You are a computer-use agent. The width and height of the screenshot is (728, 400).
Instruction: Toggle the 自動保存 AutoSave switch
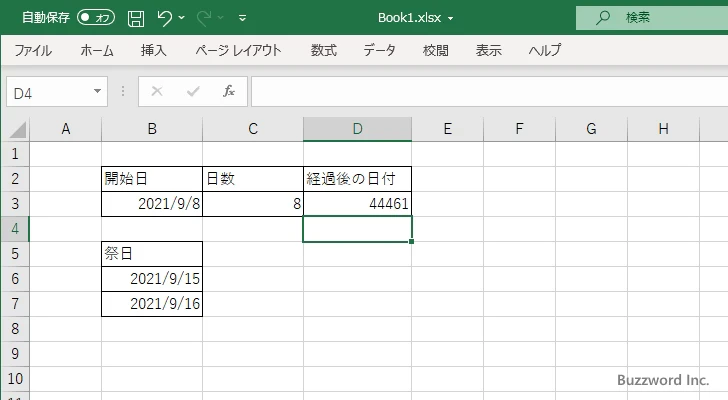pyautogui.click(x=96, y=18)
